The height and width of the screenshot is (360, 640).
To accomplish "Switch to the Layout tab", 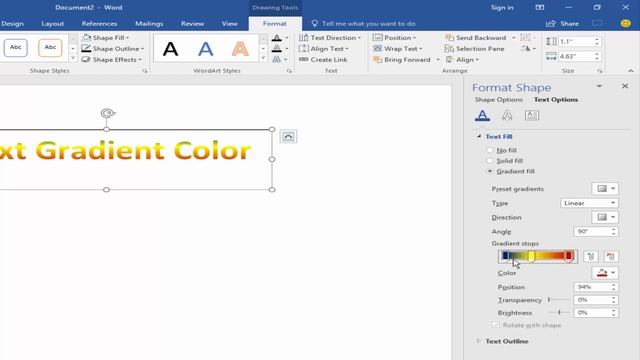I will 53,24.
